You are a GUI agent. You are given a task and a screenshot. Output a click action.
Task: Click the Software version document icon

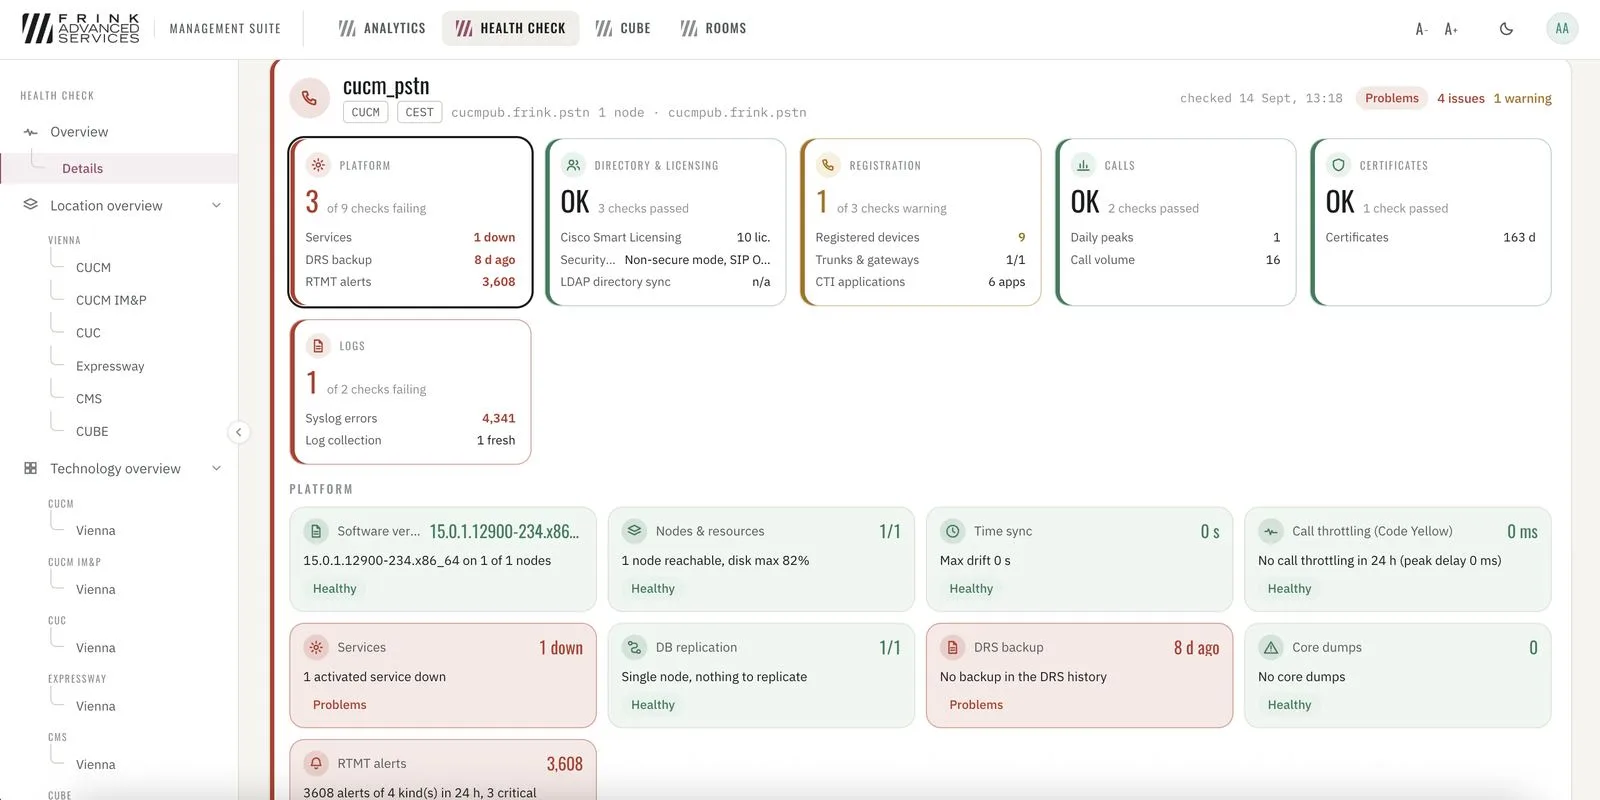pyautogui.click(x=316, y=531)
